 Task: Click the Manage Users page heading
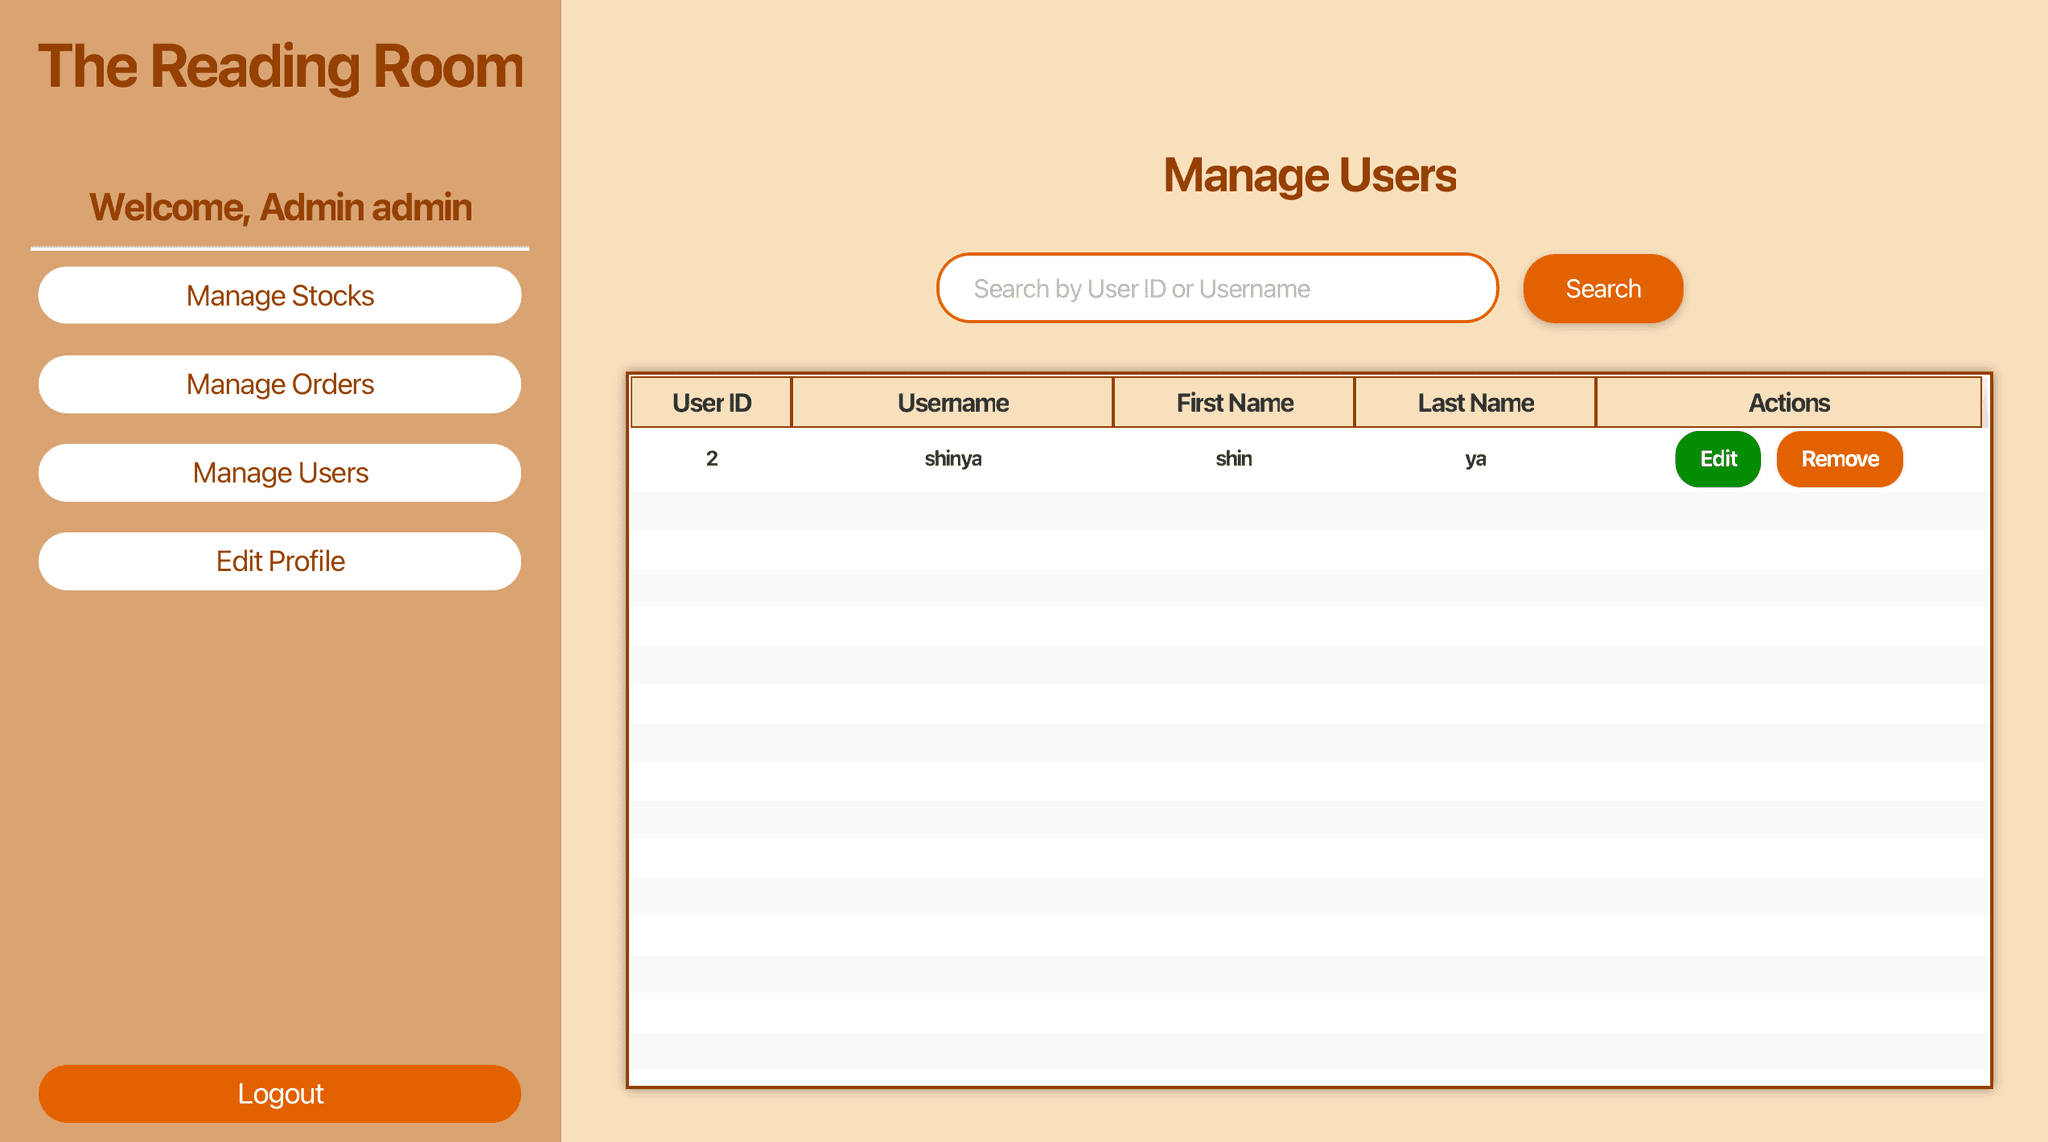pos(1309,175)
